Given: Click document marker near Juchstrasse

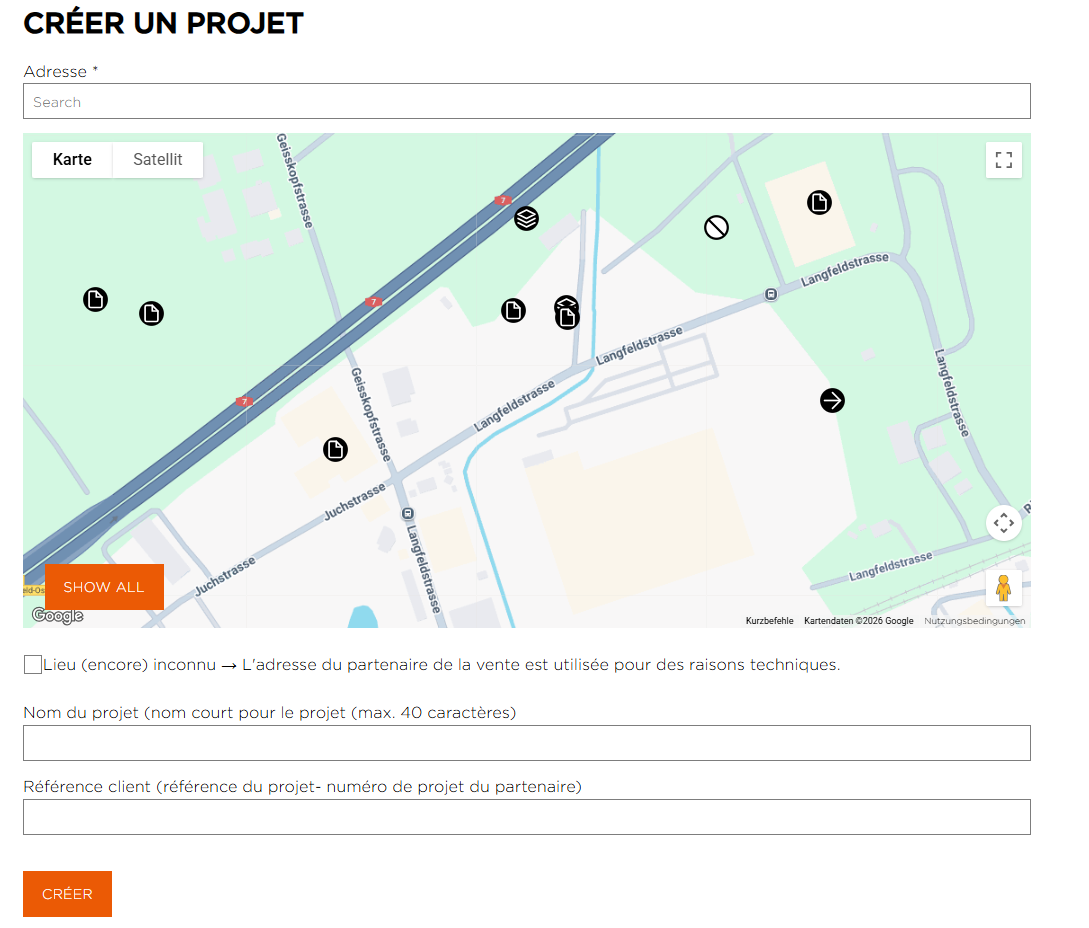Looking at the screenshot, I should (x=336, y=450).
